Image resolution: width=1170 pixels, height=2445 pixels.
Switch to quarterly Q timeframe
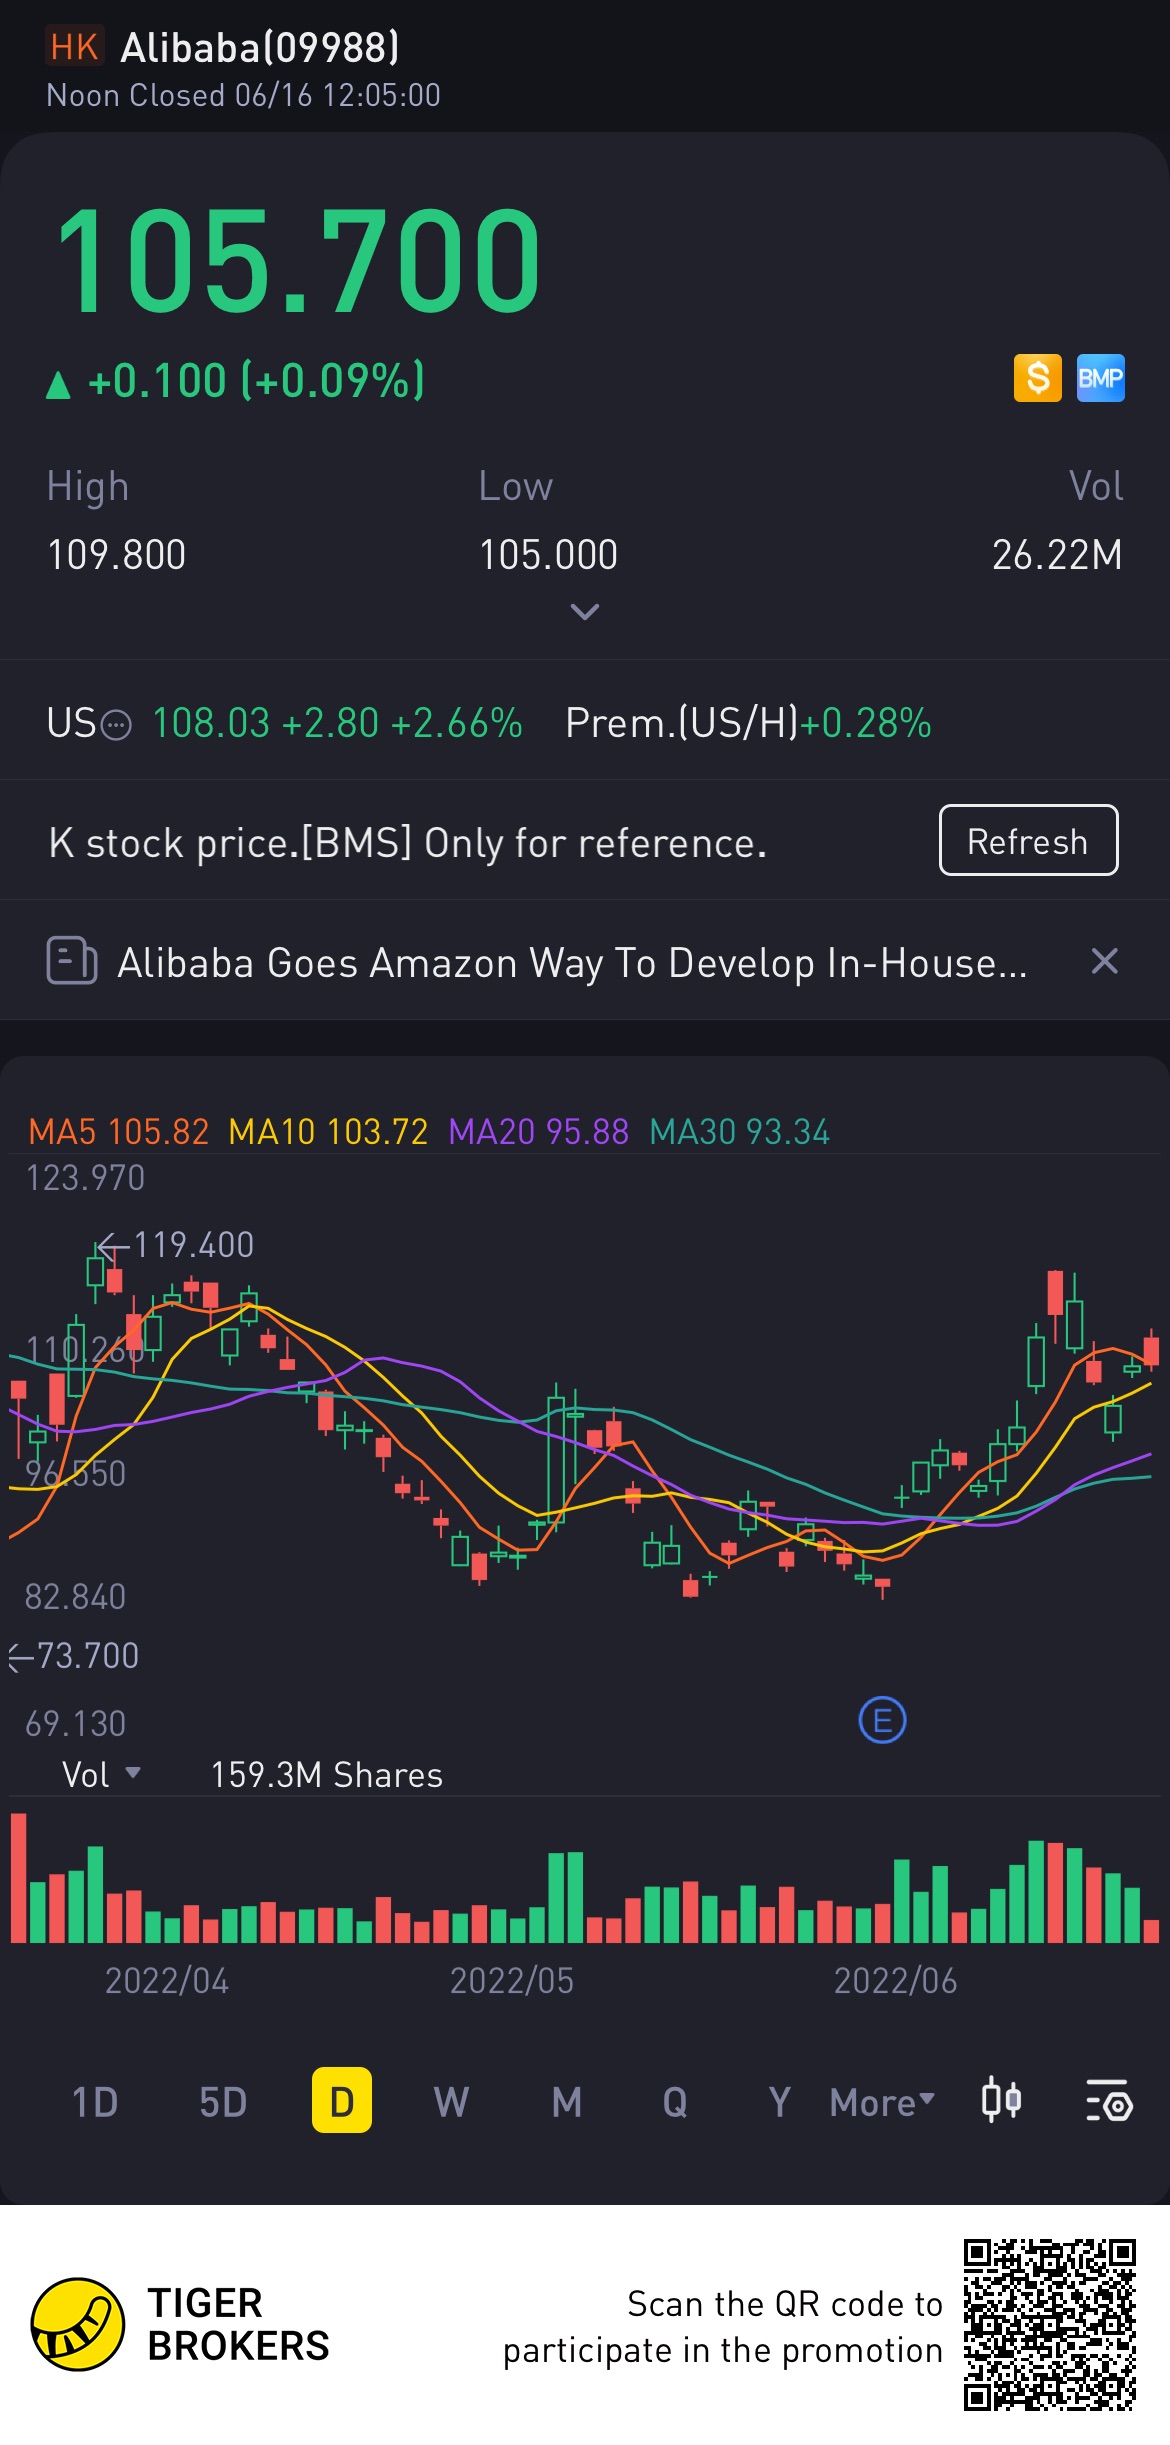point(675,2102)
